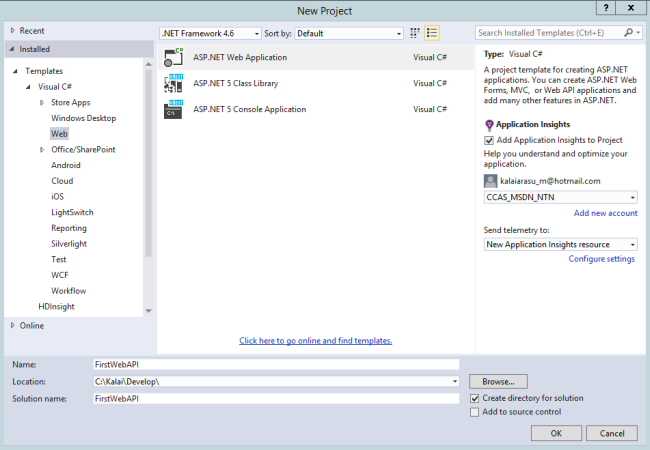Click the Solution name input field
The image size is (650, 450).
pyautogui.click(x=276, y=399)
